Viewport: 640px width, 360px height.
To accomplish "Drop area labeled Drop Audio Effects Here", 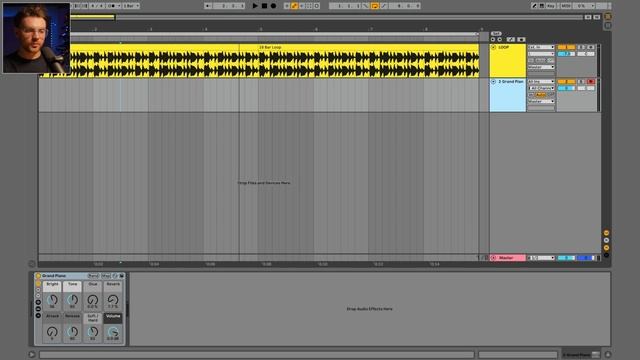I will [x=370, y=309].
